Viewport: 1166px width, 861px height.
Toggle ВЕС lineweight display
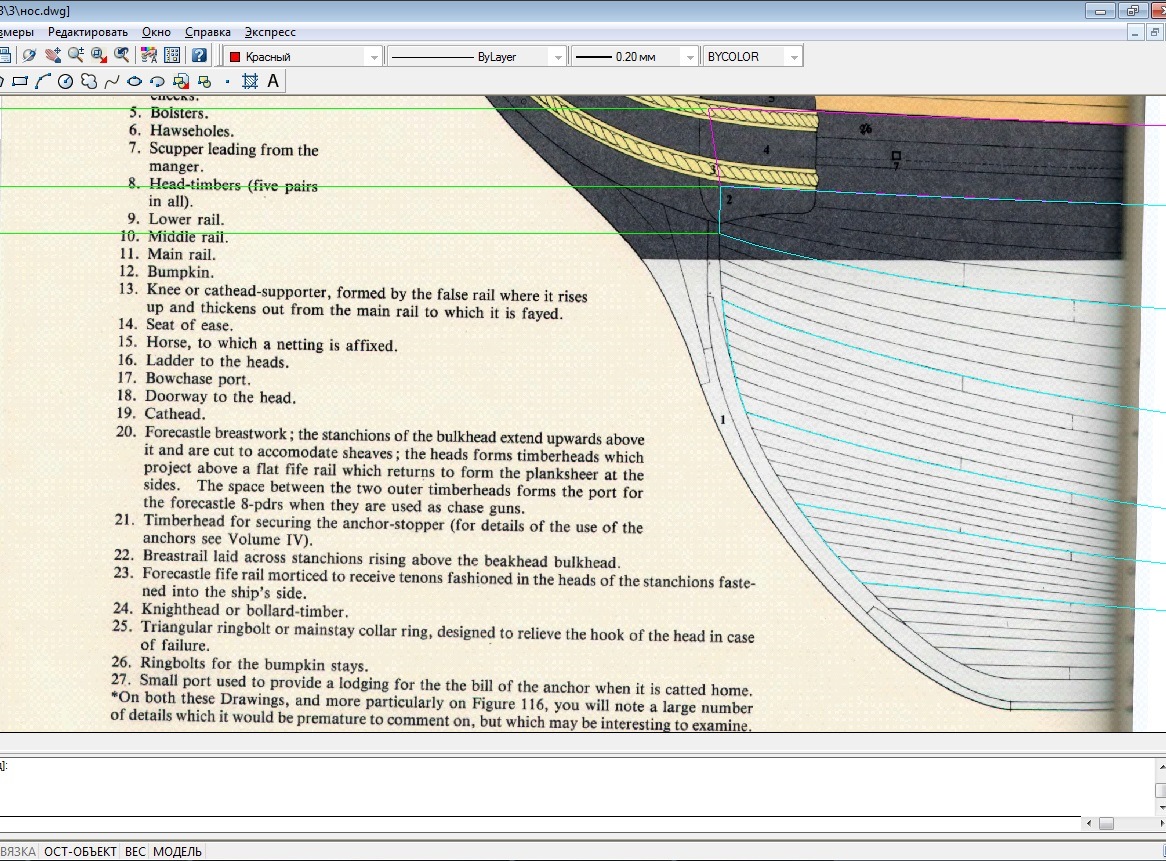(x=135, y=852)
